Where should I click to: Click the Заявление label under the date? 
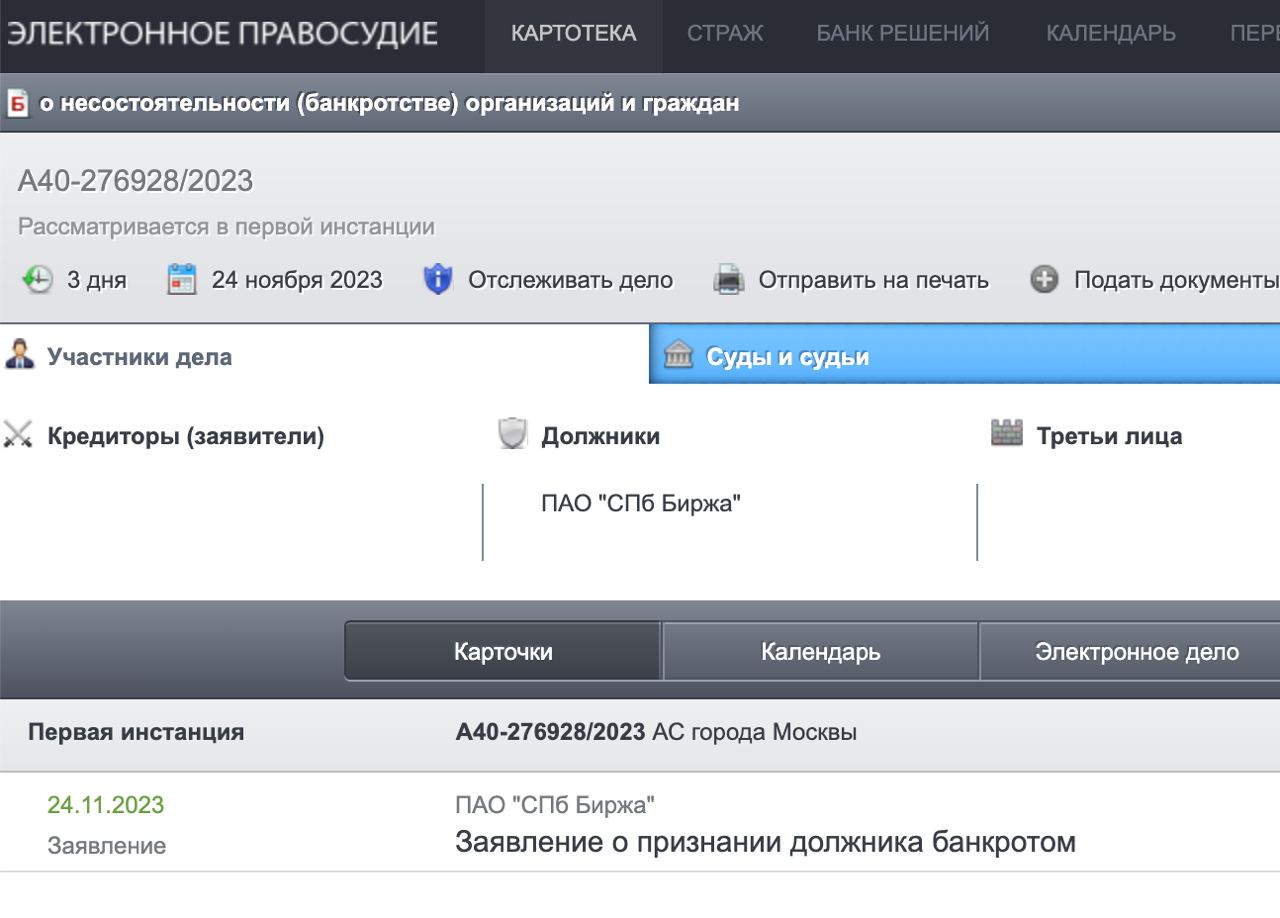pyautogui.click(x=106, y=846)
